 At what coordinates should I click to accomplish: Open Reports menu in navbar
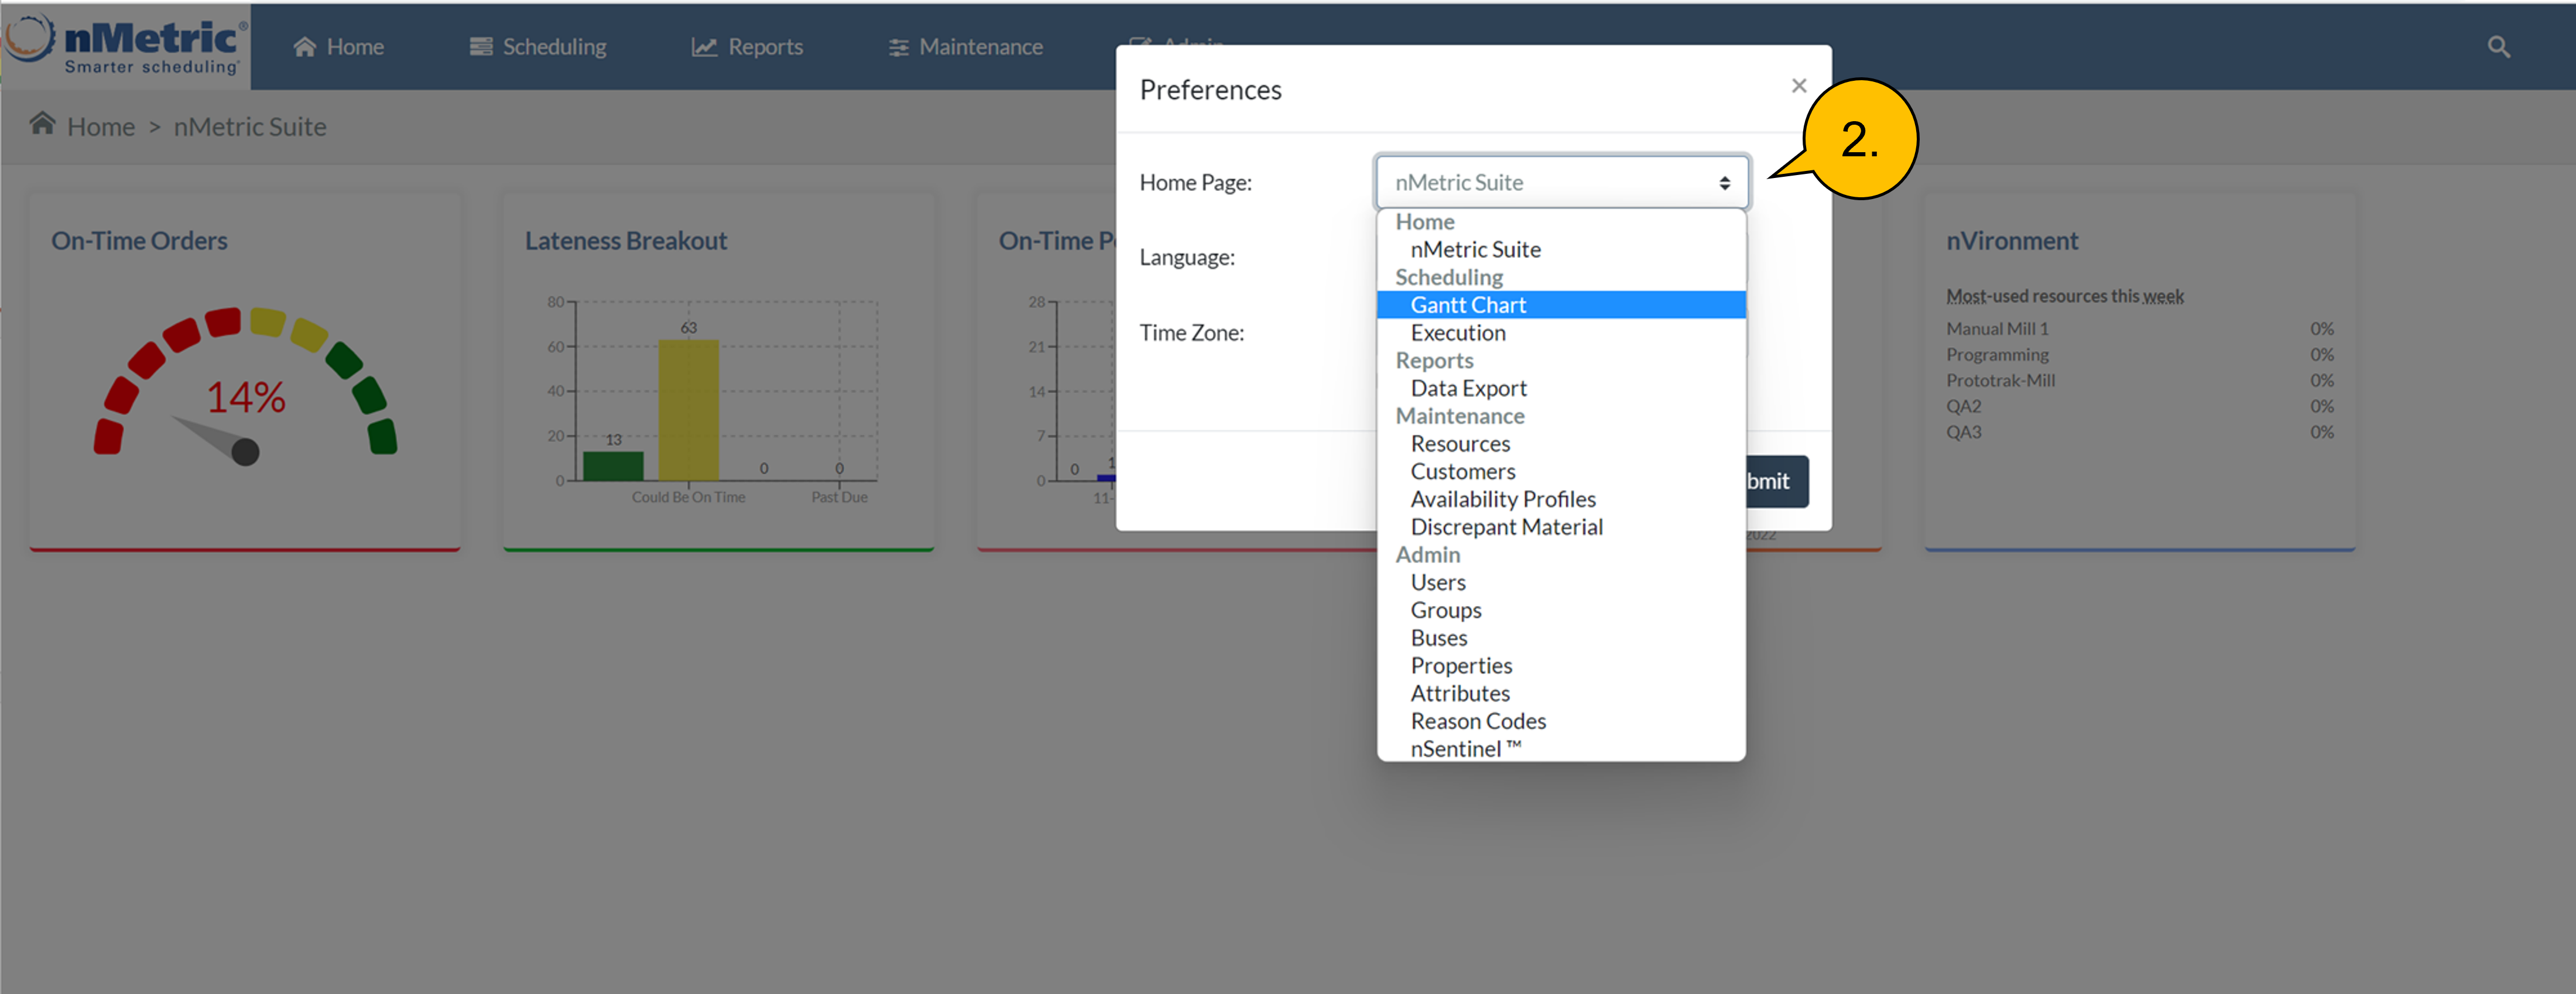[x=747, y=47]
